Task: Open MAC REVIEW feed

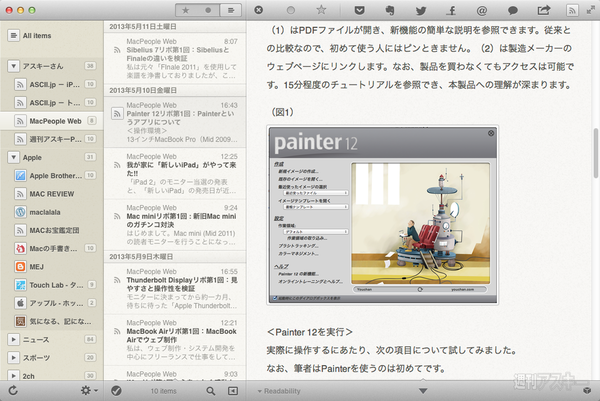Action: (52, 194)
